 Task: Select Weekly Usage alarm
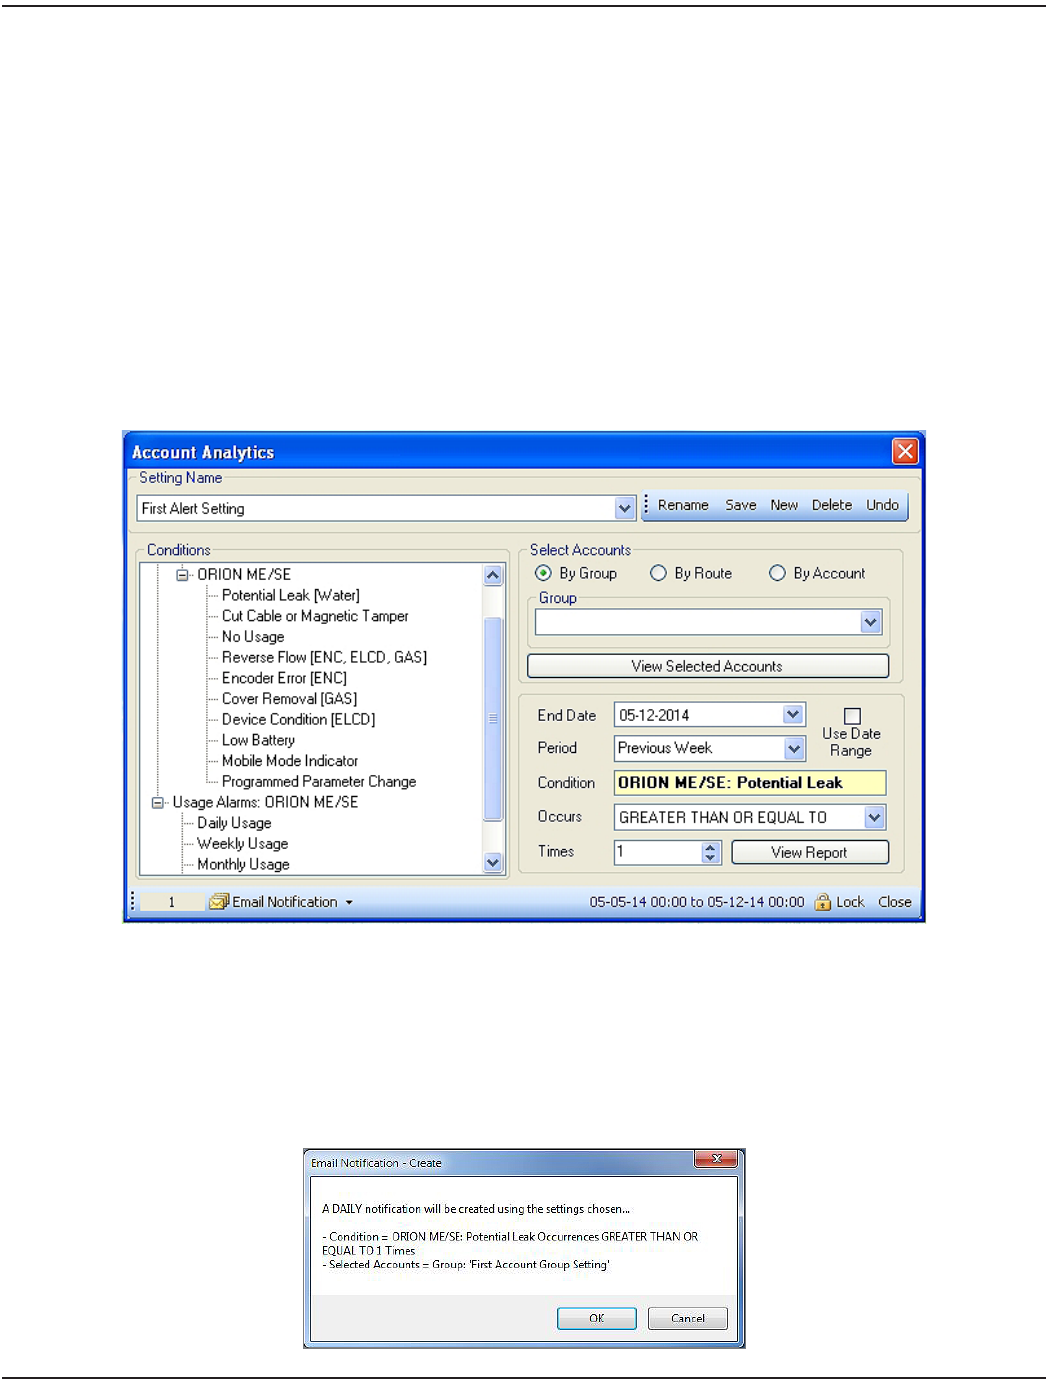[242, 844]
